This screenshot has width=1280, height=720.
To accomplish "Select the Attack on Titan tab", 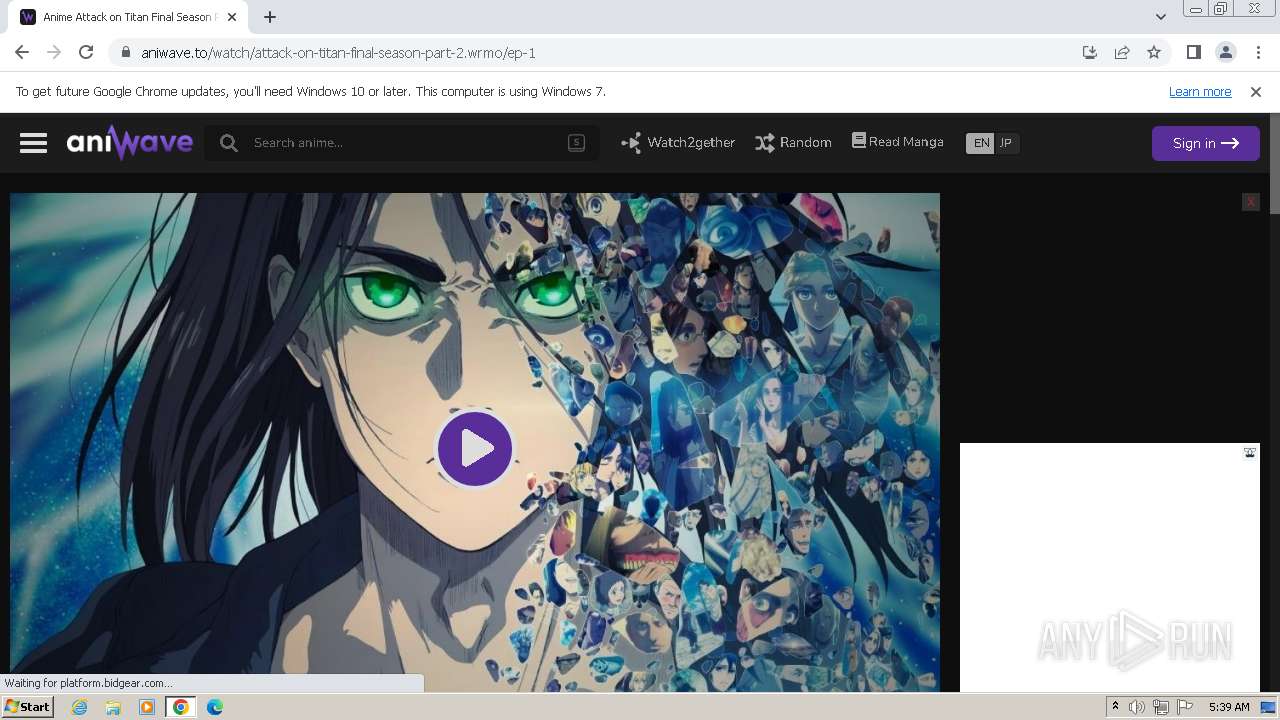I will click(x=130, y=17).
